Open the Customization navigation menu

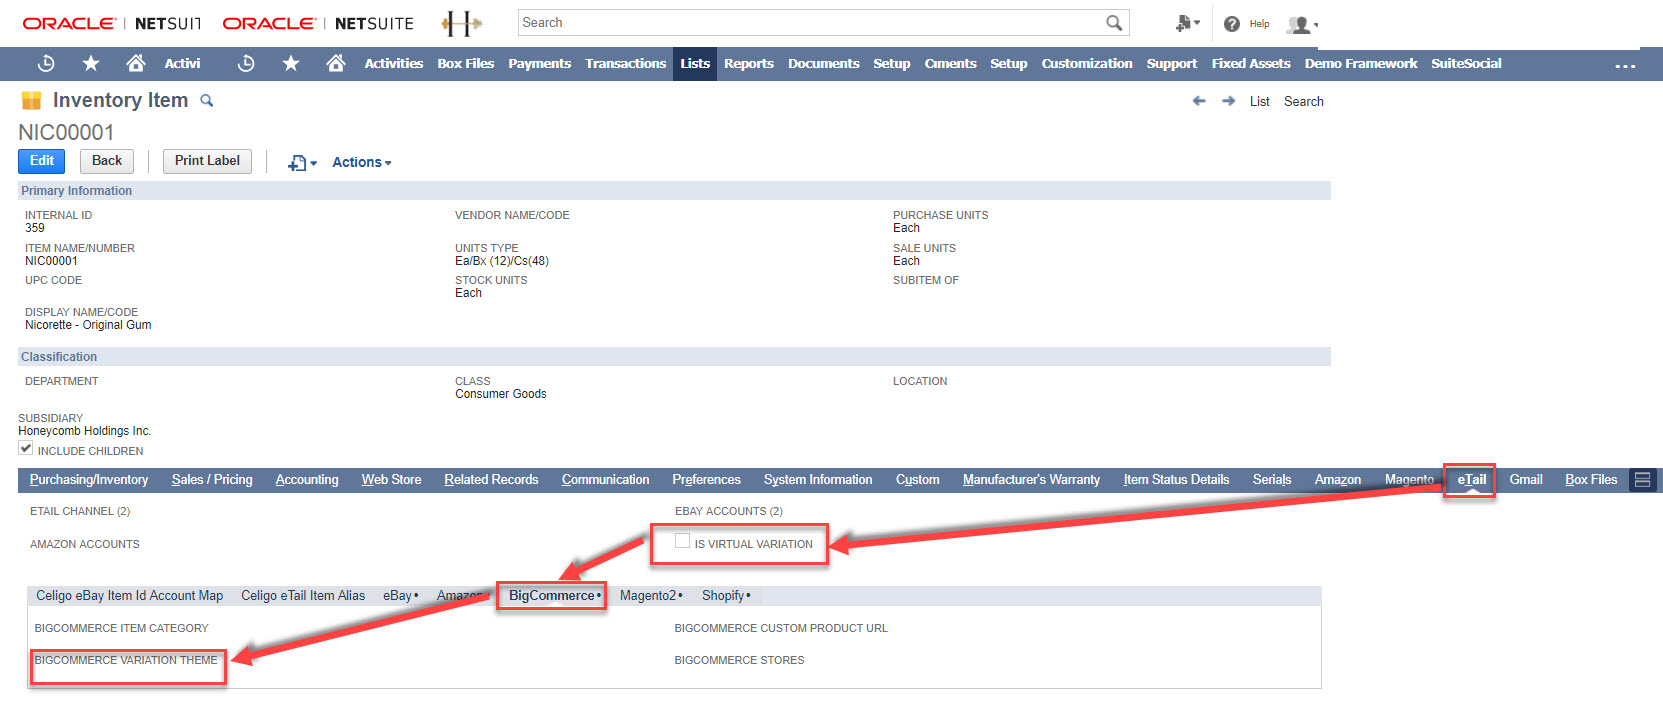pos(1087,63)
